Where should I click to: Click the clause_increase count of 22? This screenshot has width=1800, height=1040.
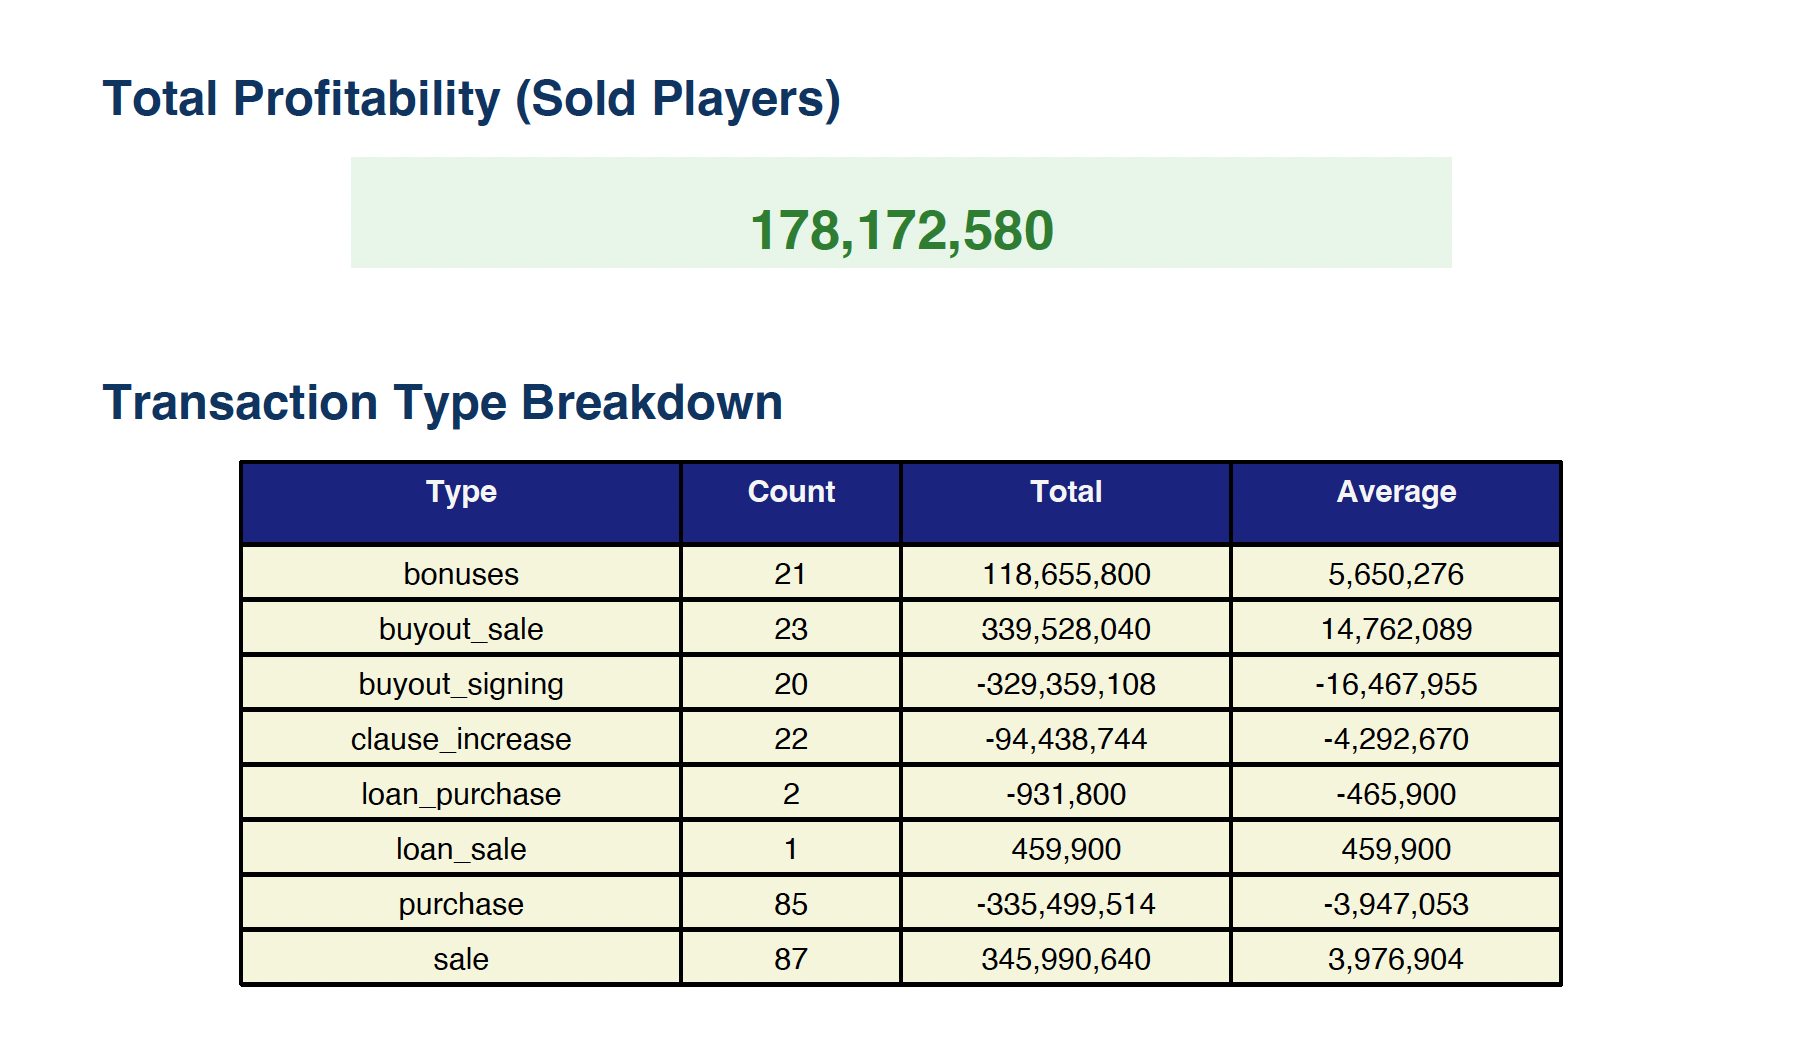coord(790,739)
